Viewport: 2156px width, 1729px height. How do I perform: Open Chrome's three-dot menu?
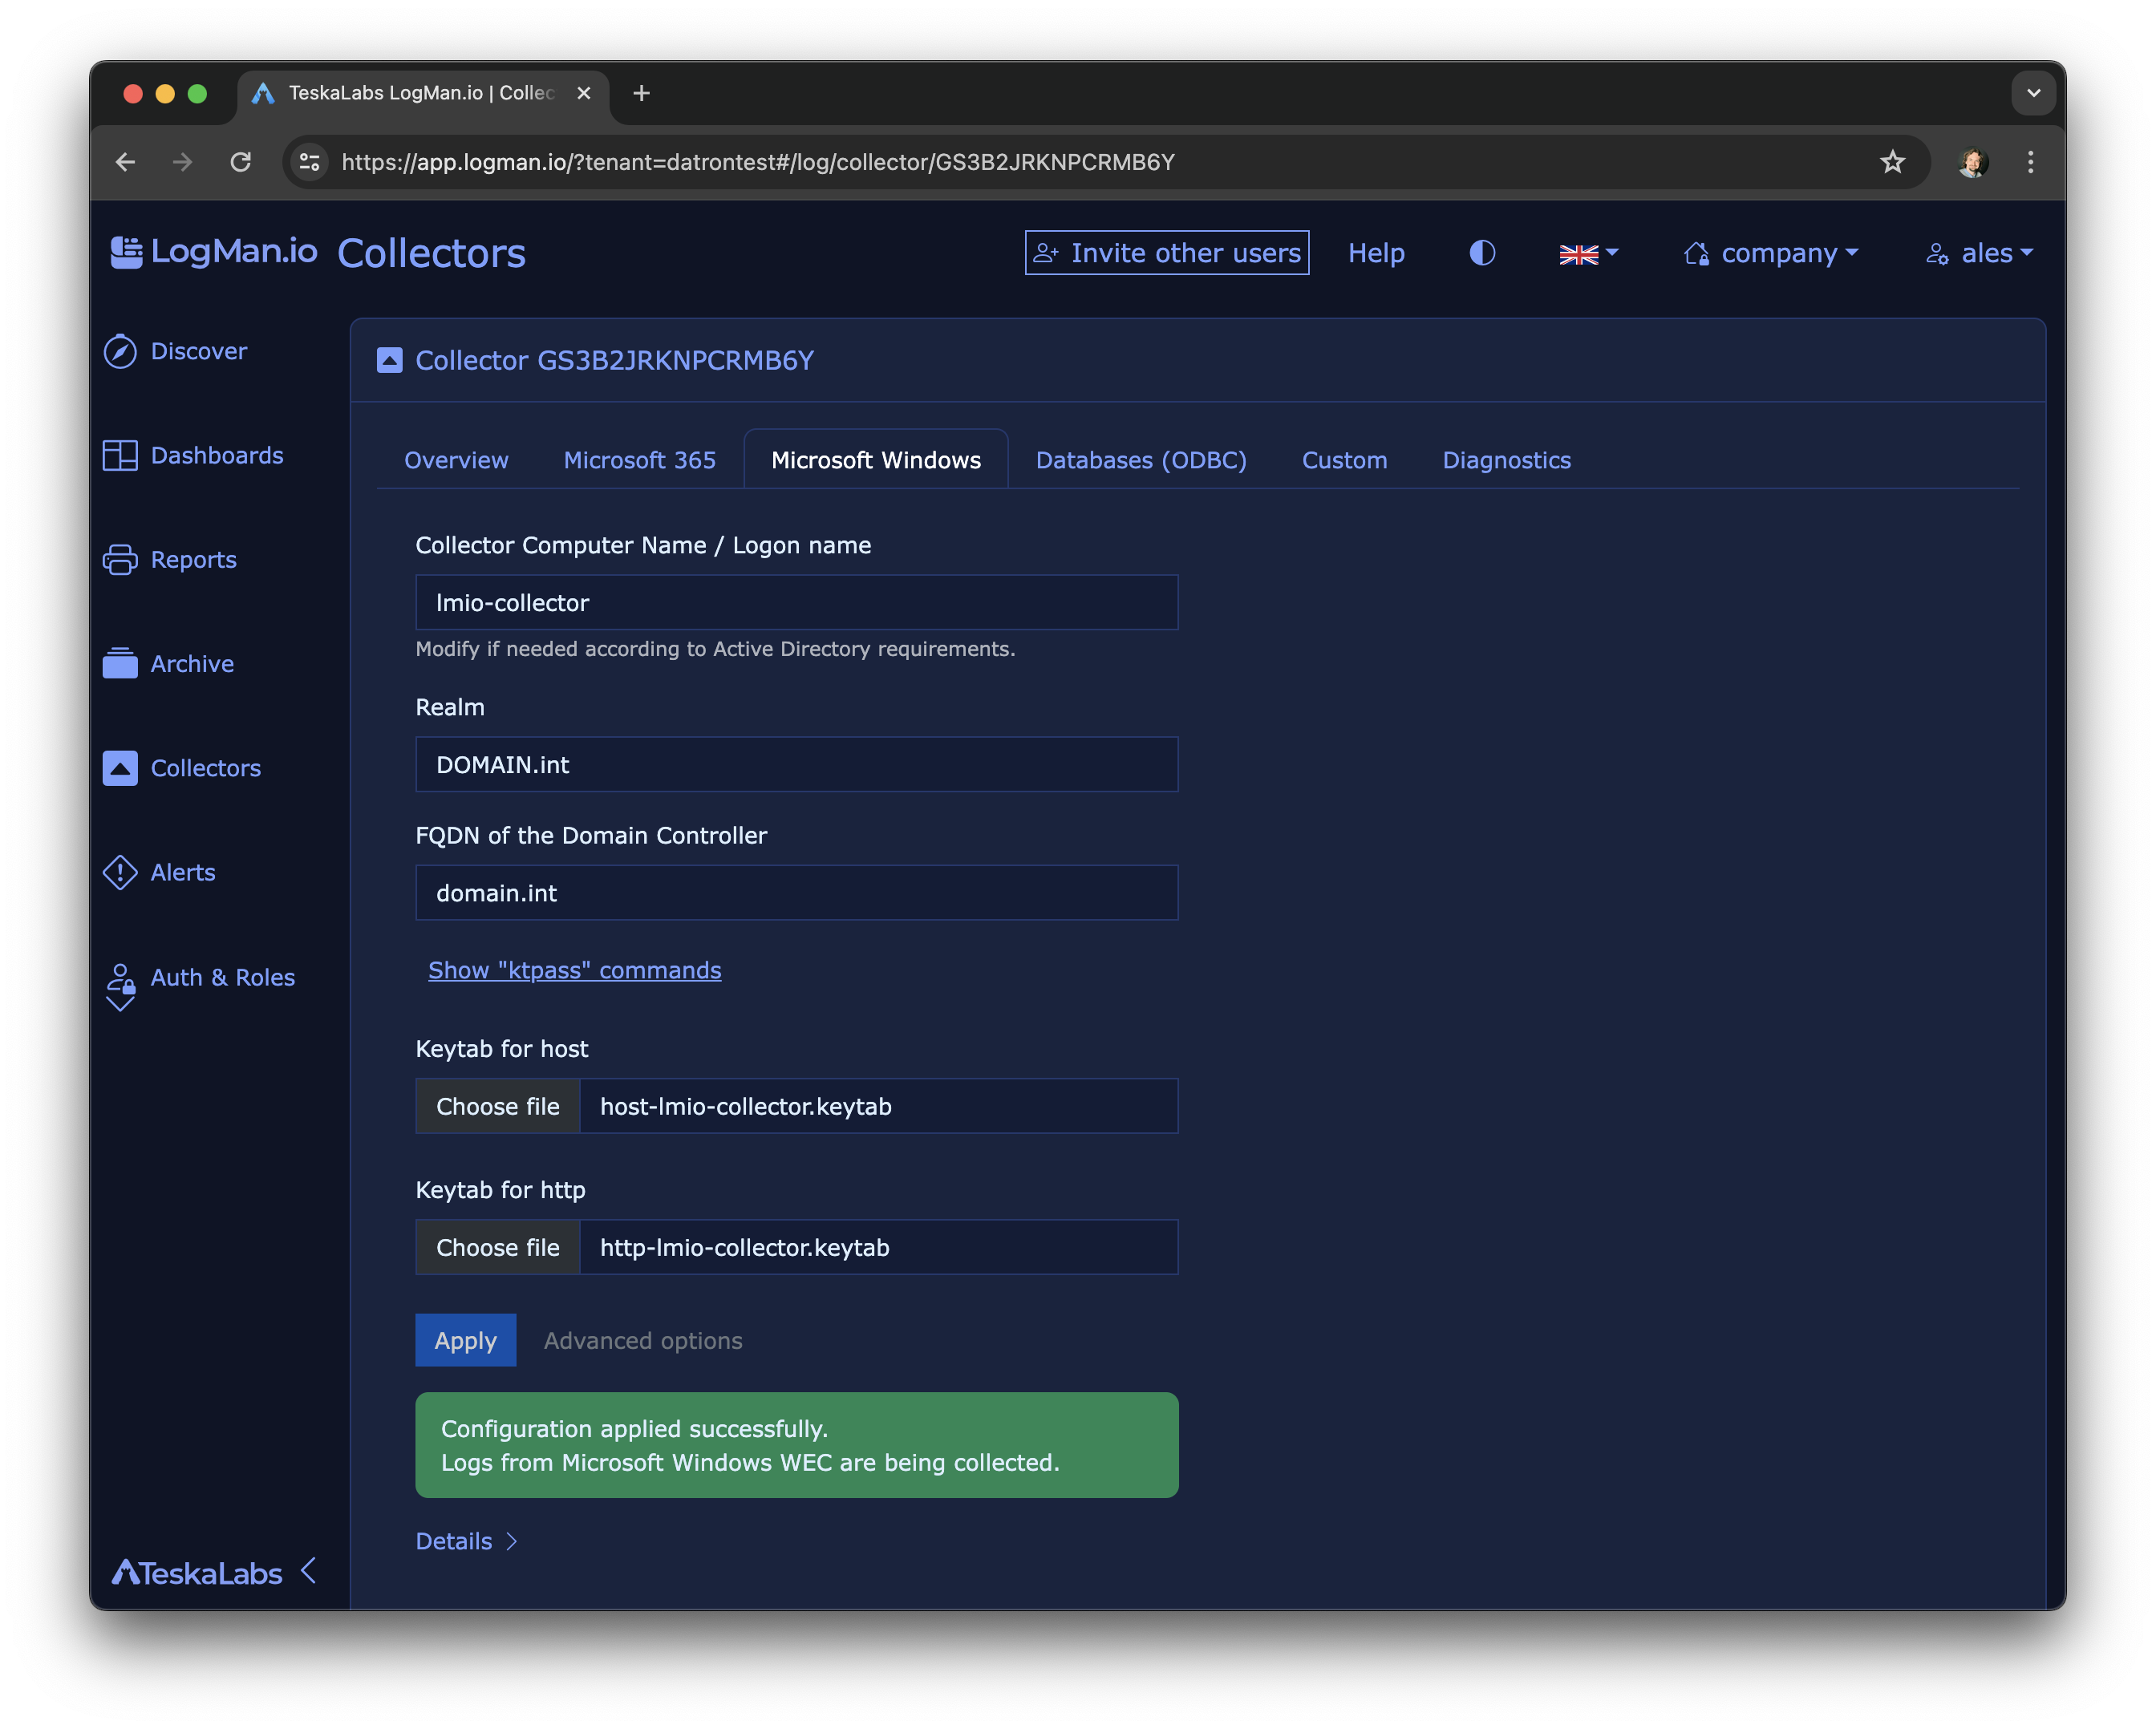coord(2030,162)
